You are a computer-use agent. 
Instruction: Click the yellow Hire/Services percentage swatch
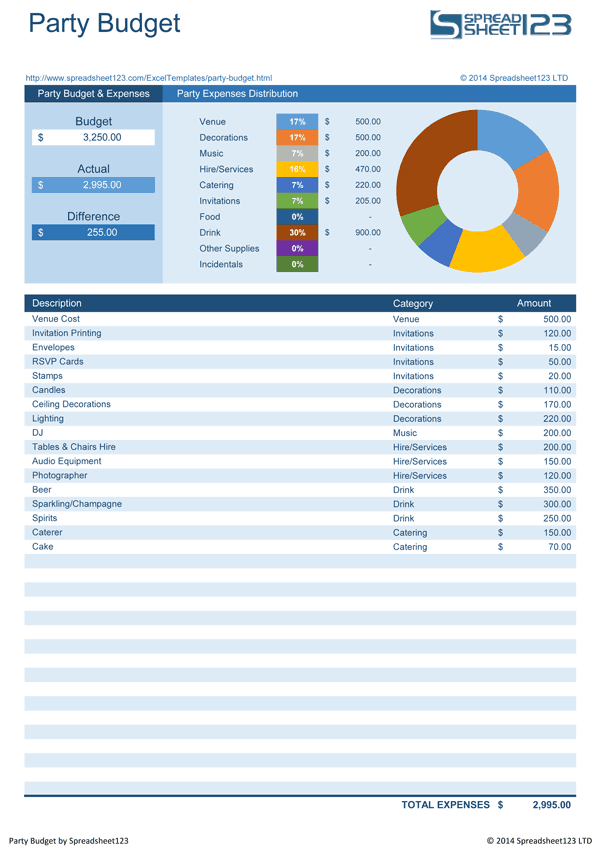click(297, 169)
